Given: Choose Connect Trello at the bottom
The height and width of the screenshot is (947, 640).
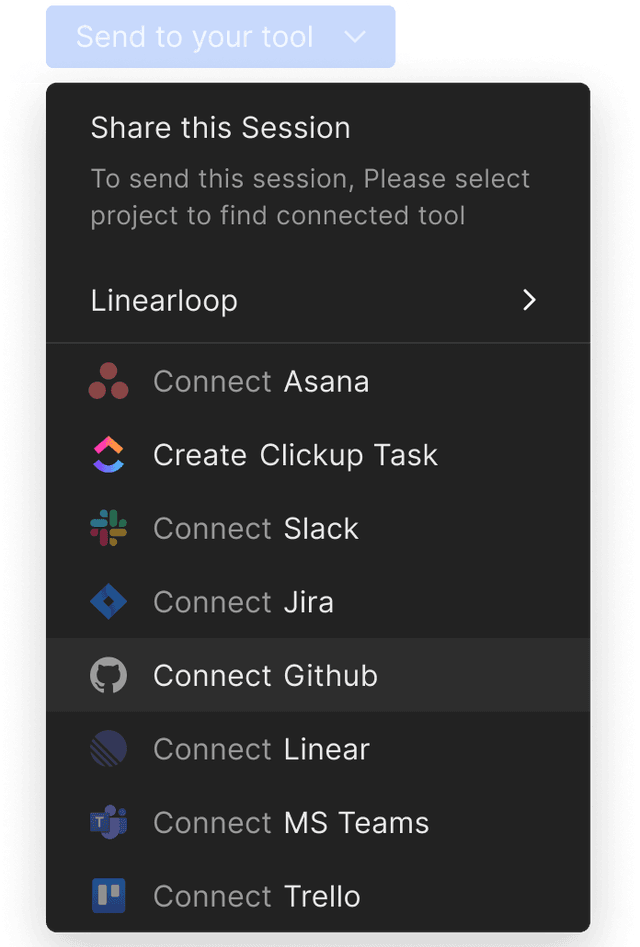Looking at the screenshot, I should click(257, 896).
